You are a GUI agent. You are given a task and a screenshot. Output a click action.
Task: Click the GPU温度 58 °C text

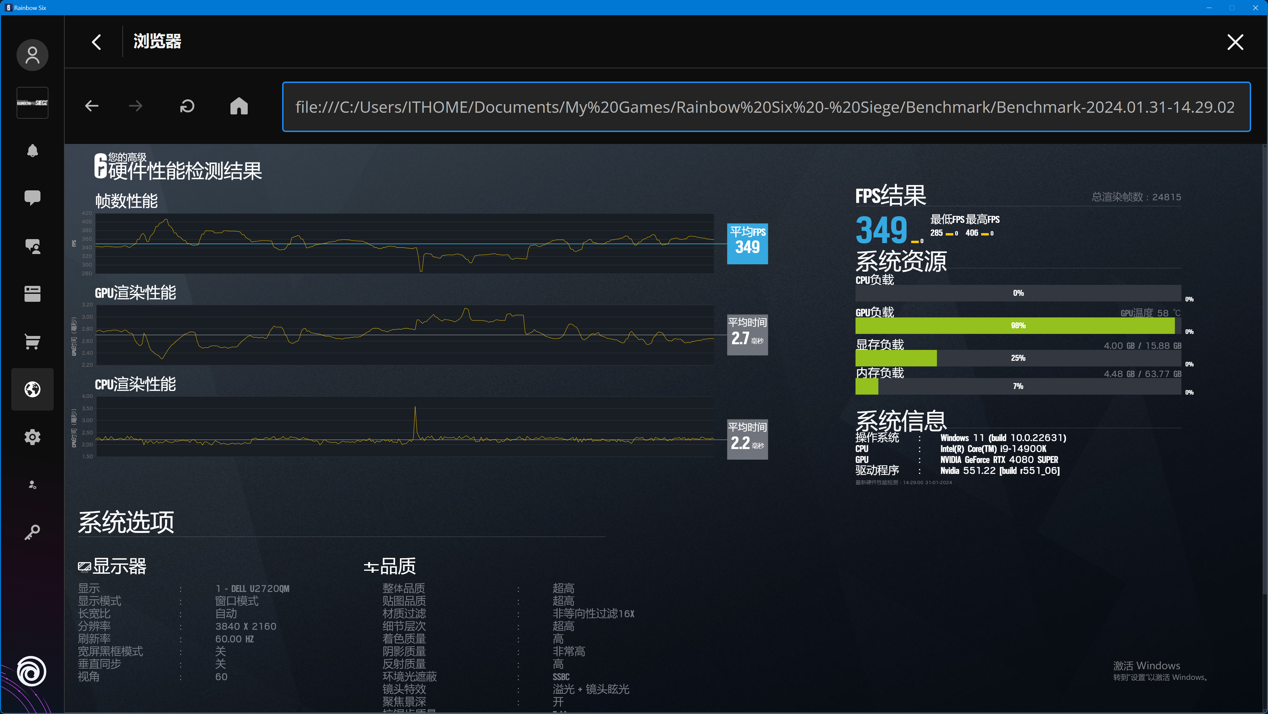coord(1150,313)
